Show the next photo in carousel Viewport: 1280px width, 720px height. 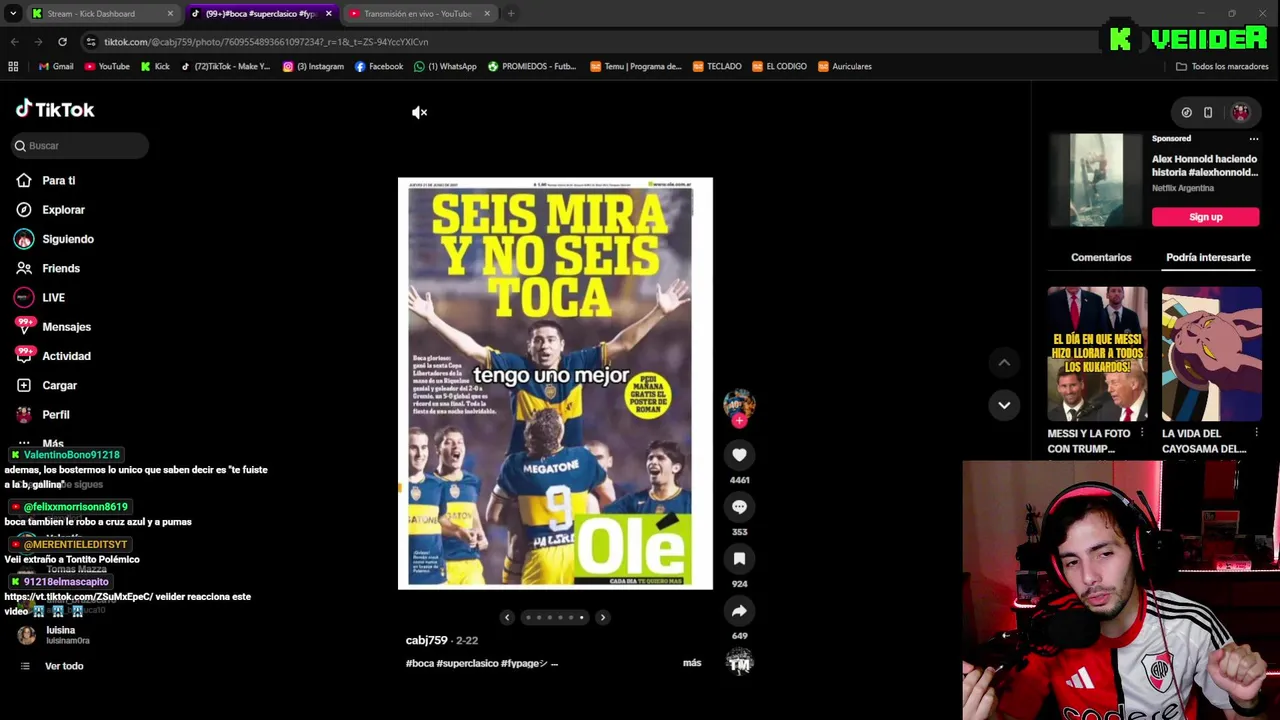tap(602, 617)
